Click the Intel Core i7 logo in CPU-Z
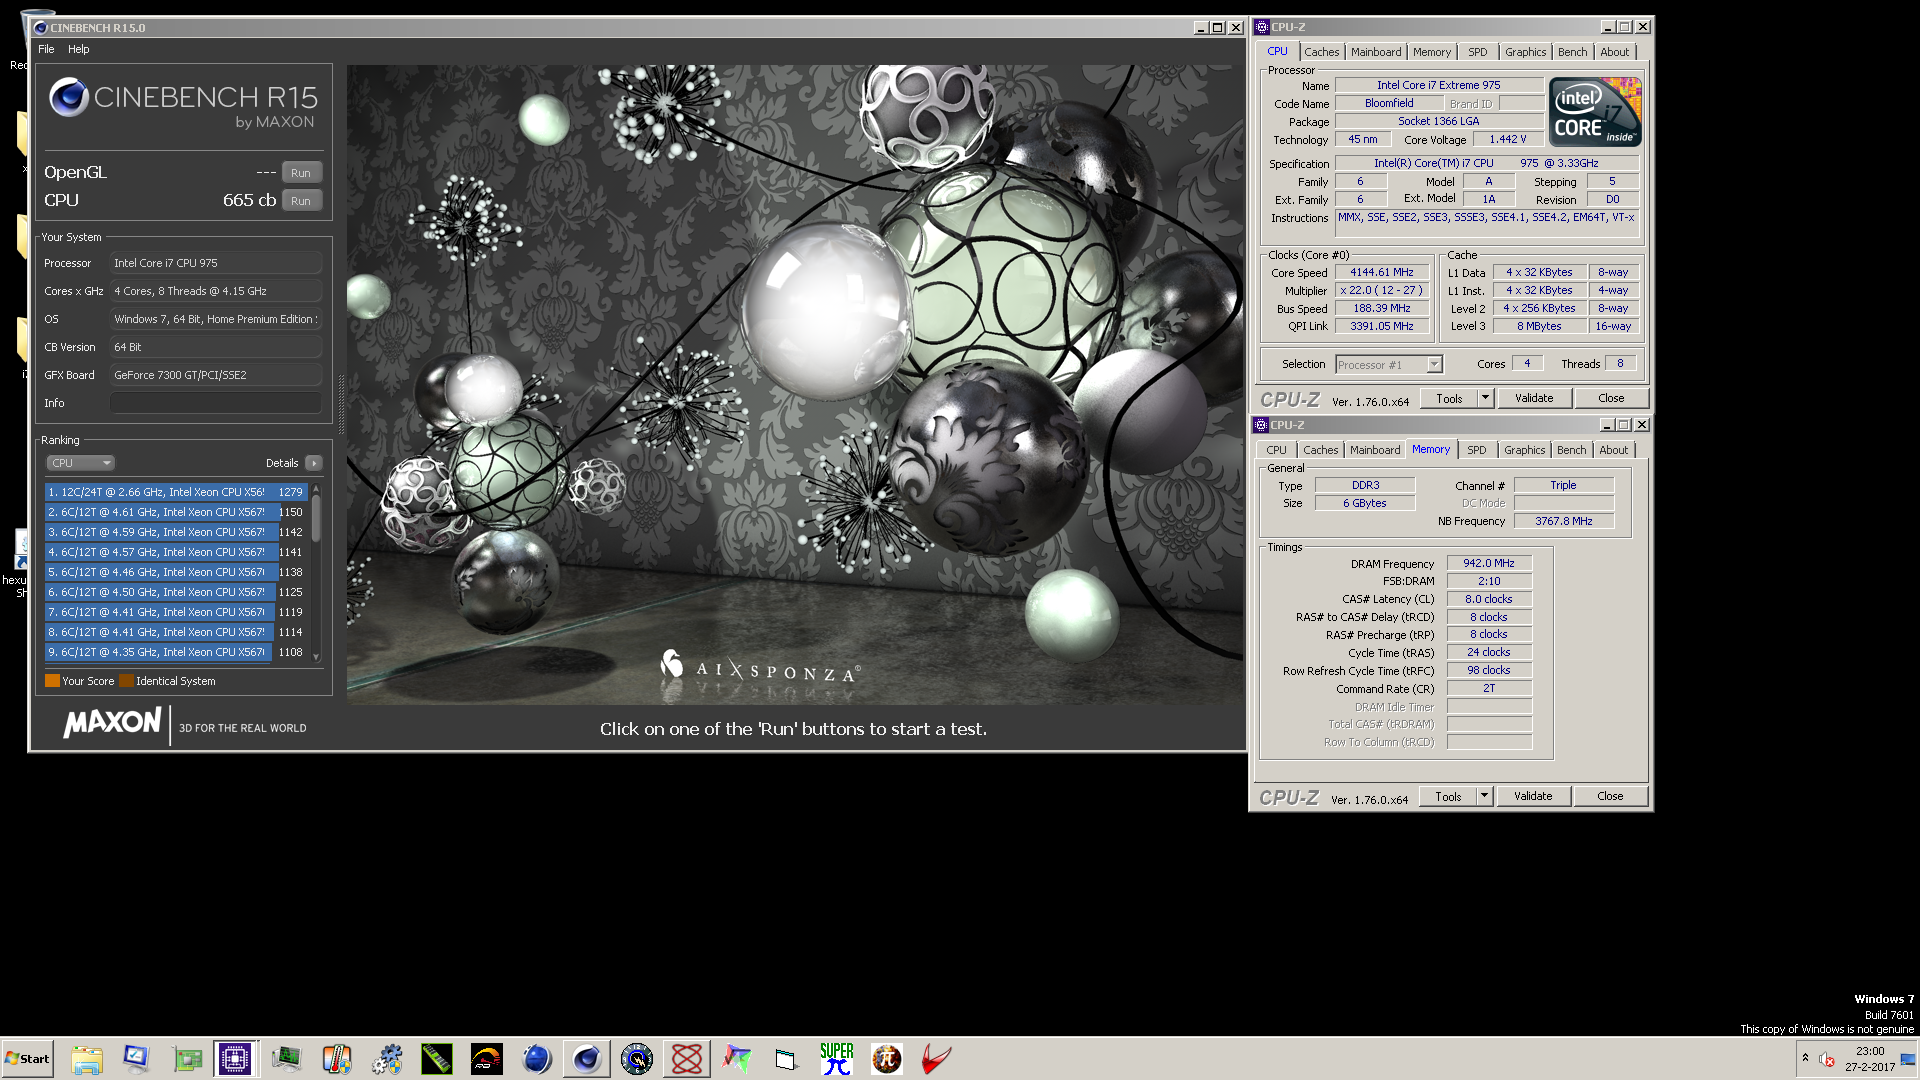Image resolution: width=1920 pixels, height=1080 pixels. (x=1595, y=112)
